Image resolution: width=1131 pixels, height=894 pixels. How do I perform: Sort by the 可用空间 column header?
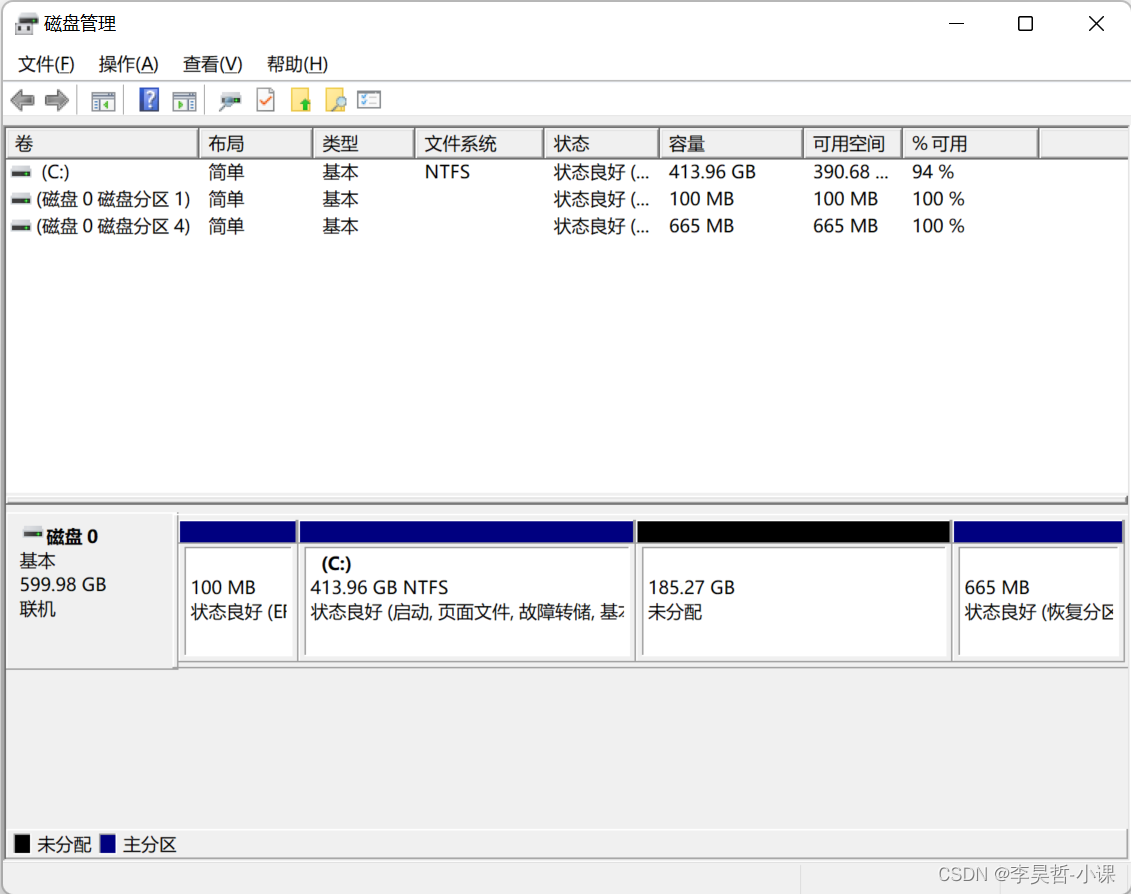[853, 144]
